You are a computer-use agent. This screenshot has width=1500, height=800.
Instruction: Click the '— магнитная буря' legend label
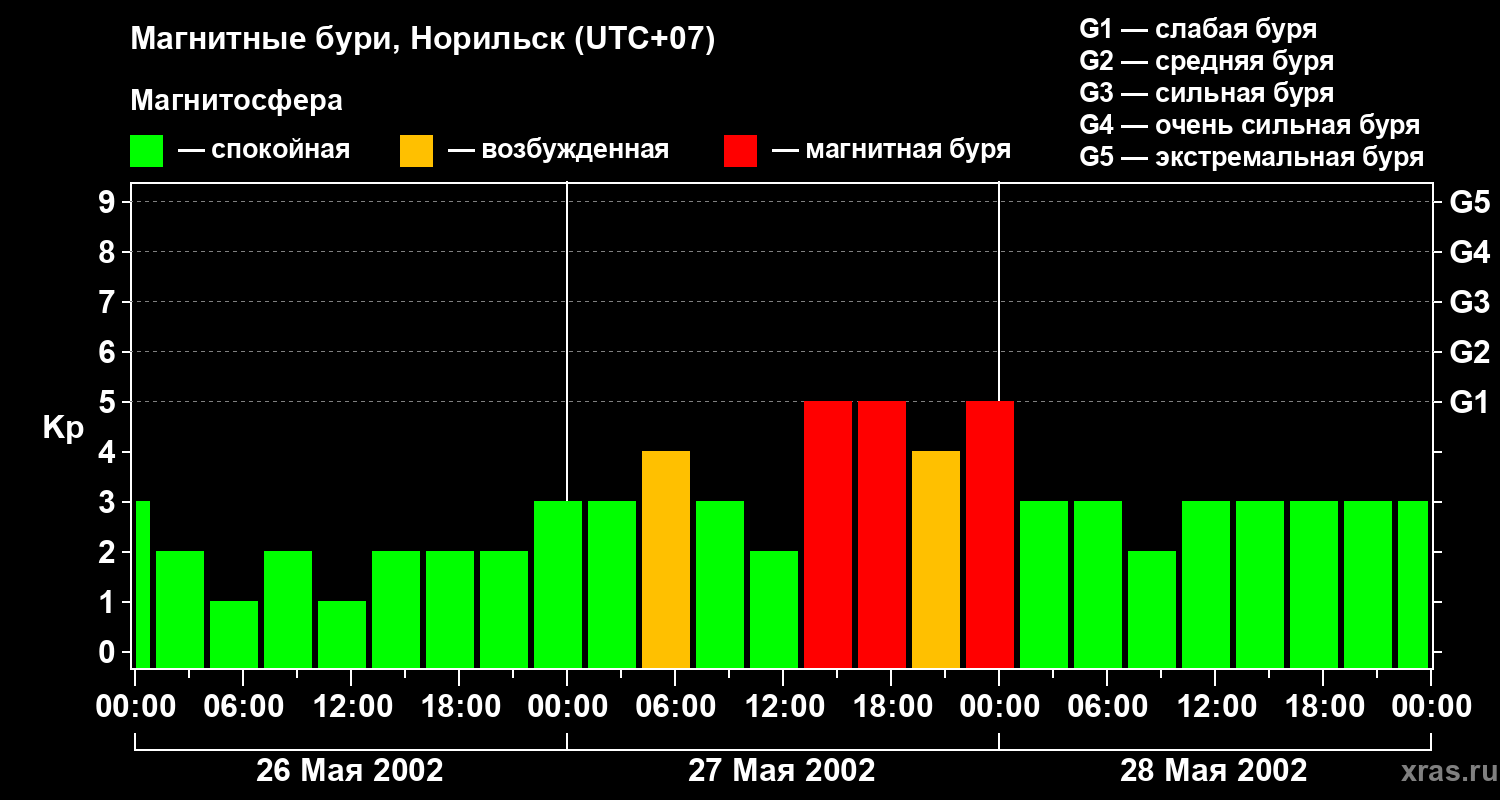pos(892,150)
